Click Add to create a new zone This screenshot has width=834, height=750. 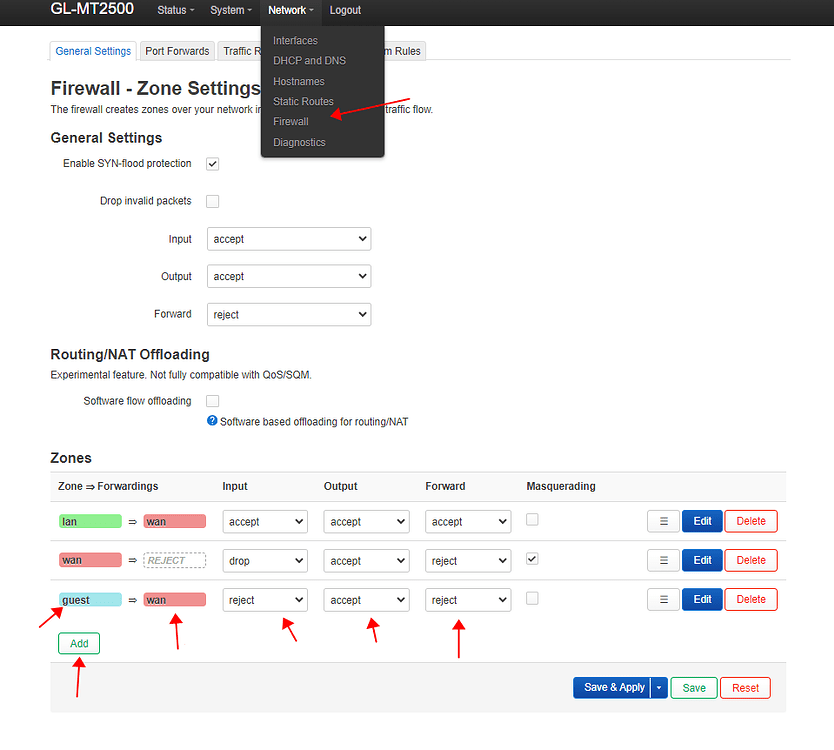click(78, 643)
